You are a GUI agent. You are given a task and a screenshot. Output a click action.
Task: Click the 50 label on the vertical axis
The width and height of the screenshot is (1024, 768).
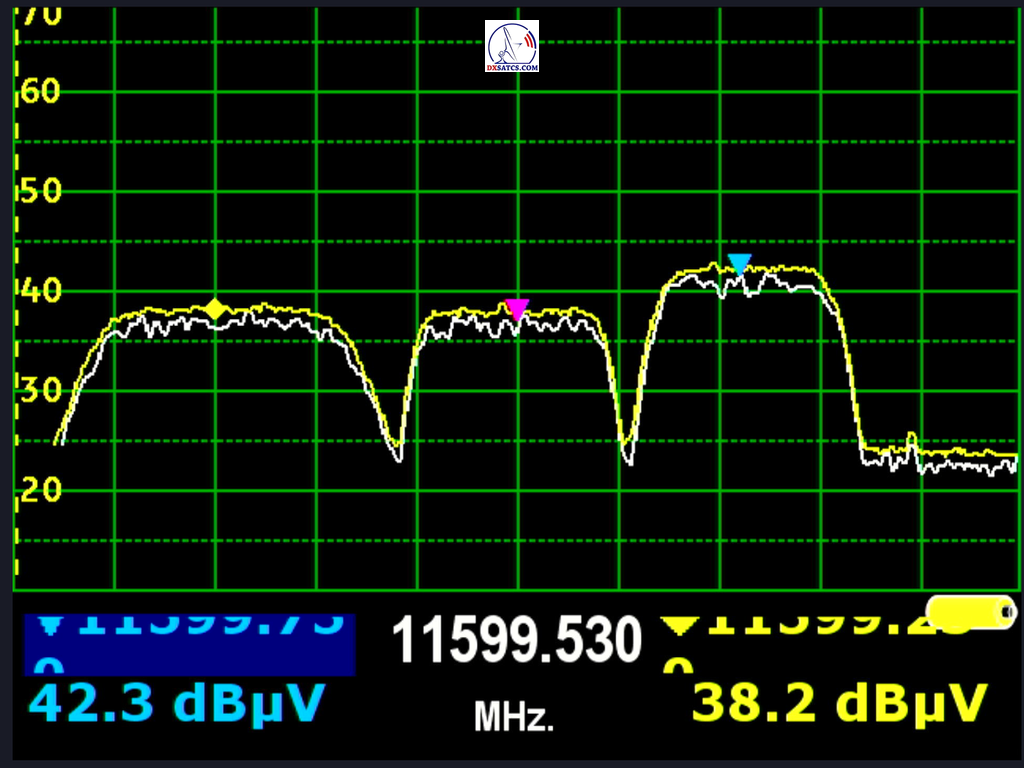(x=40, y=191)
